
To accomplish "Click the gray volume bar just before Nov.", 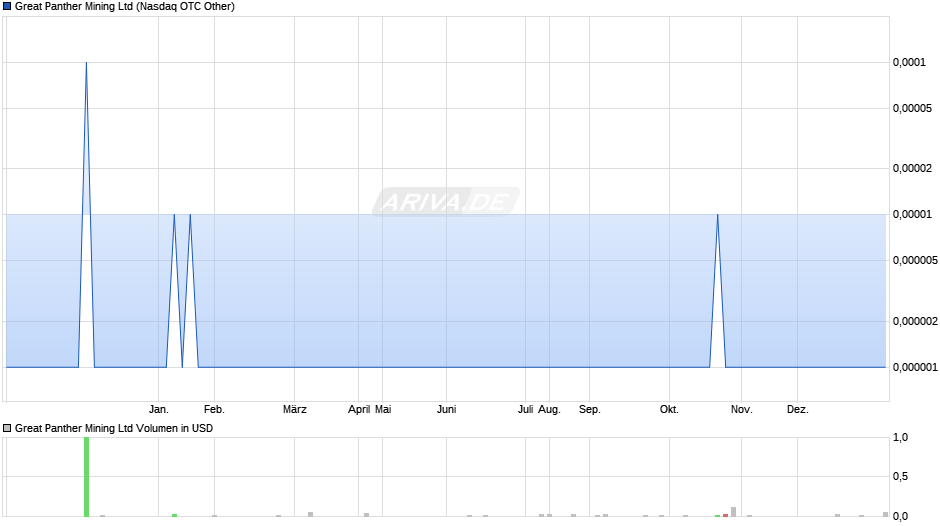I will pyautogui.click(x=733, y=512).
